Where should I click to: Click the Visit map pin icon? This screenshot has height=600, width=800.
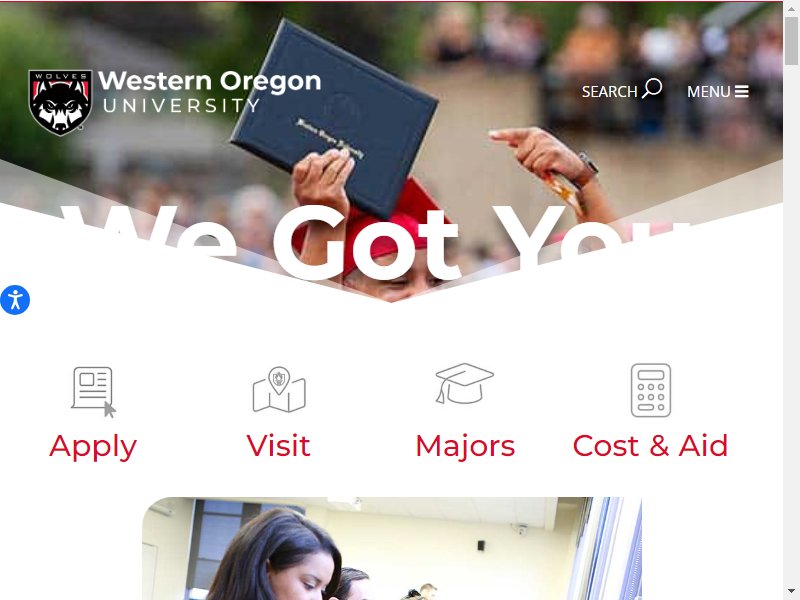(x=279, y=389)
